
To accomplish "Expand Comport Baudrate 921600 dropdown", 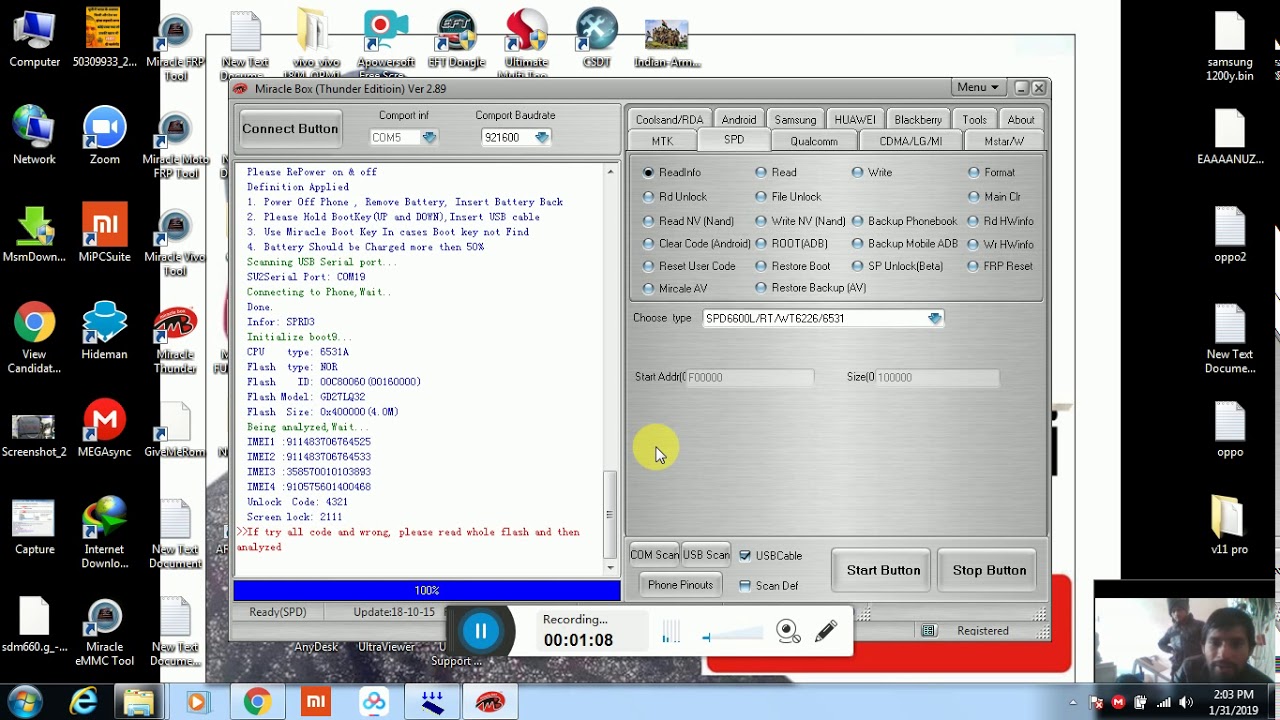I will coord(541,138).
